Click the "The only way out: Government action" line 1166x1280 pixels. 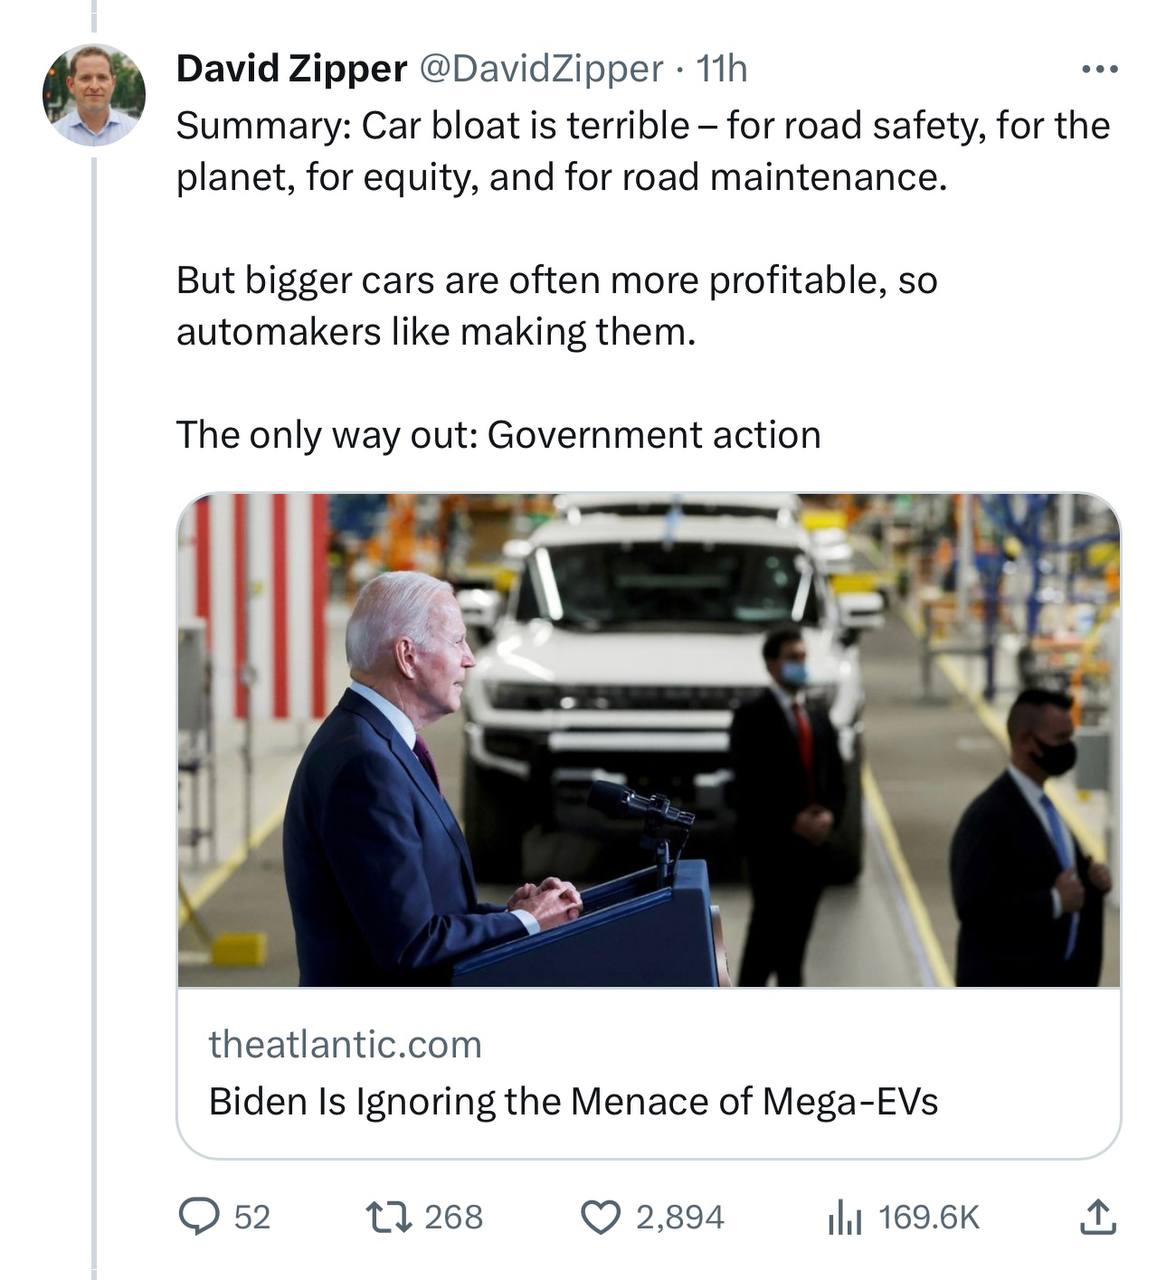[498, 435]
